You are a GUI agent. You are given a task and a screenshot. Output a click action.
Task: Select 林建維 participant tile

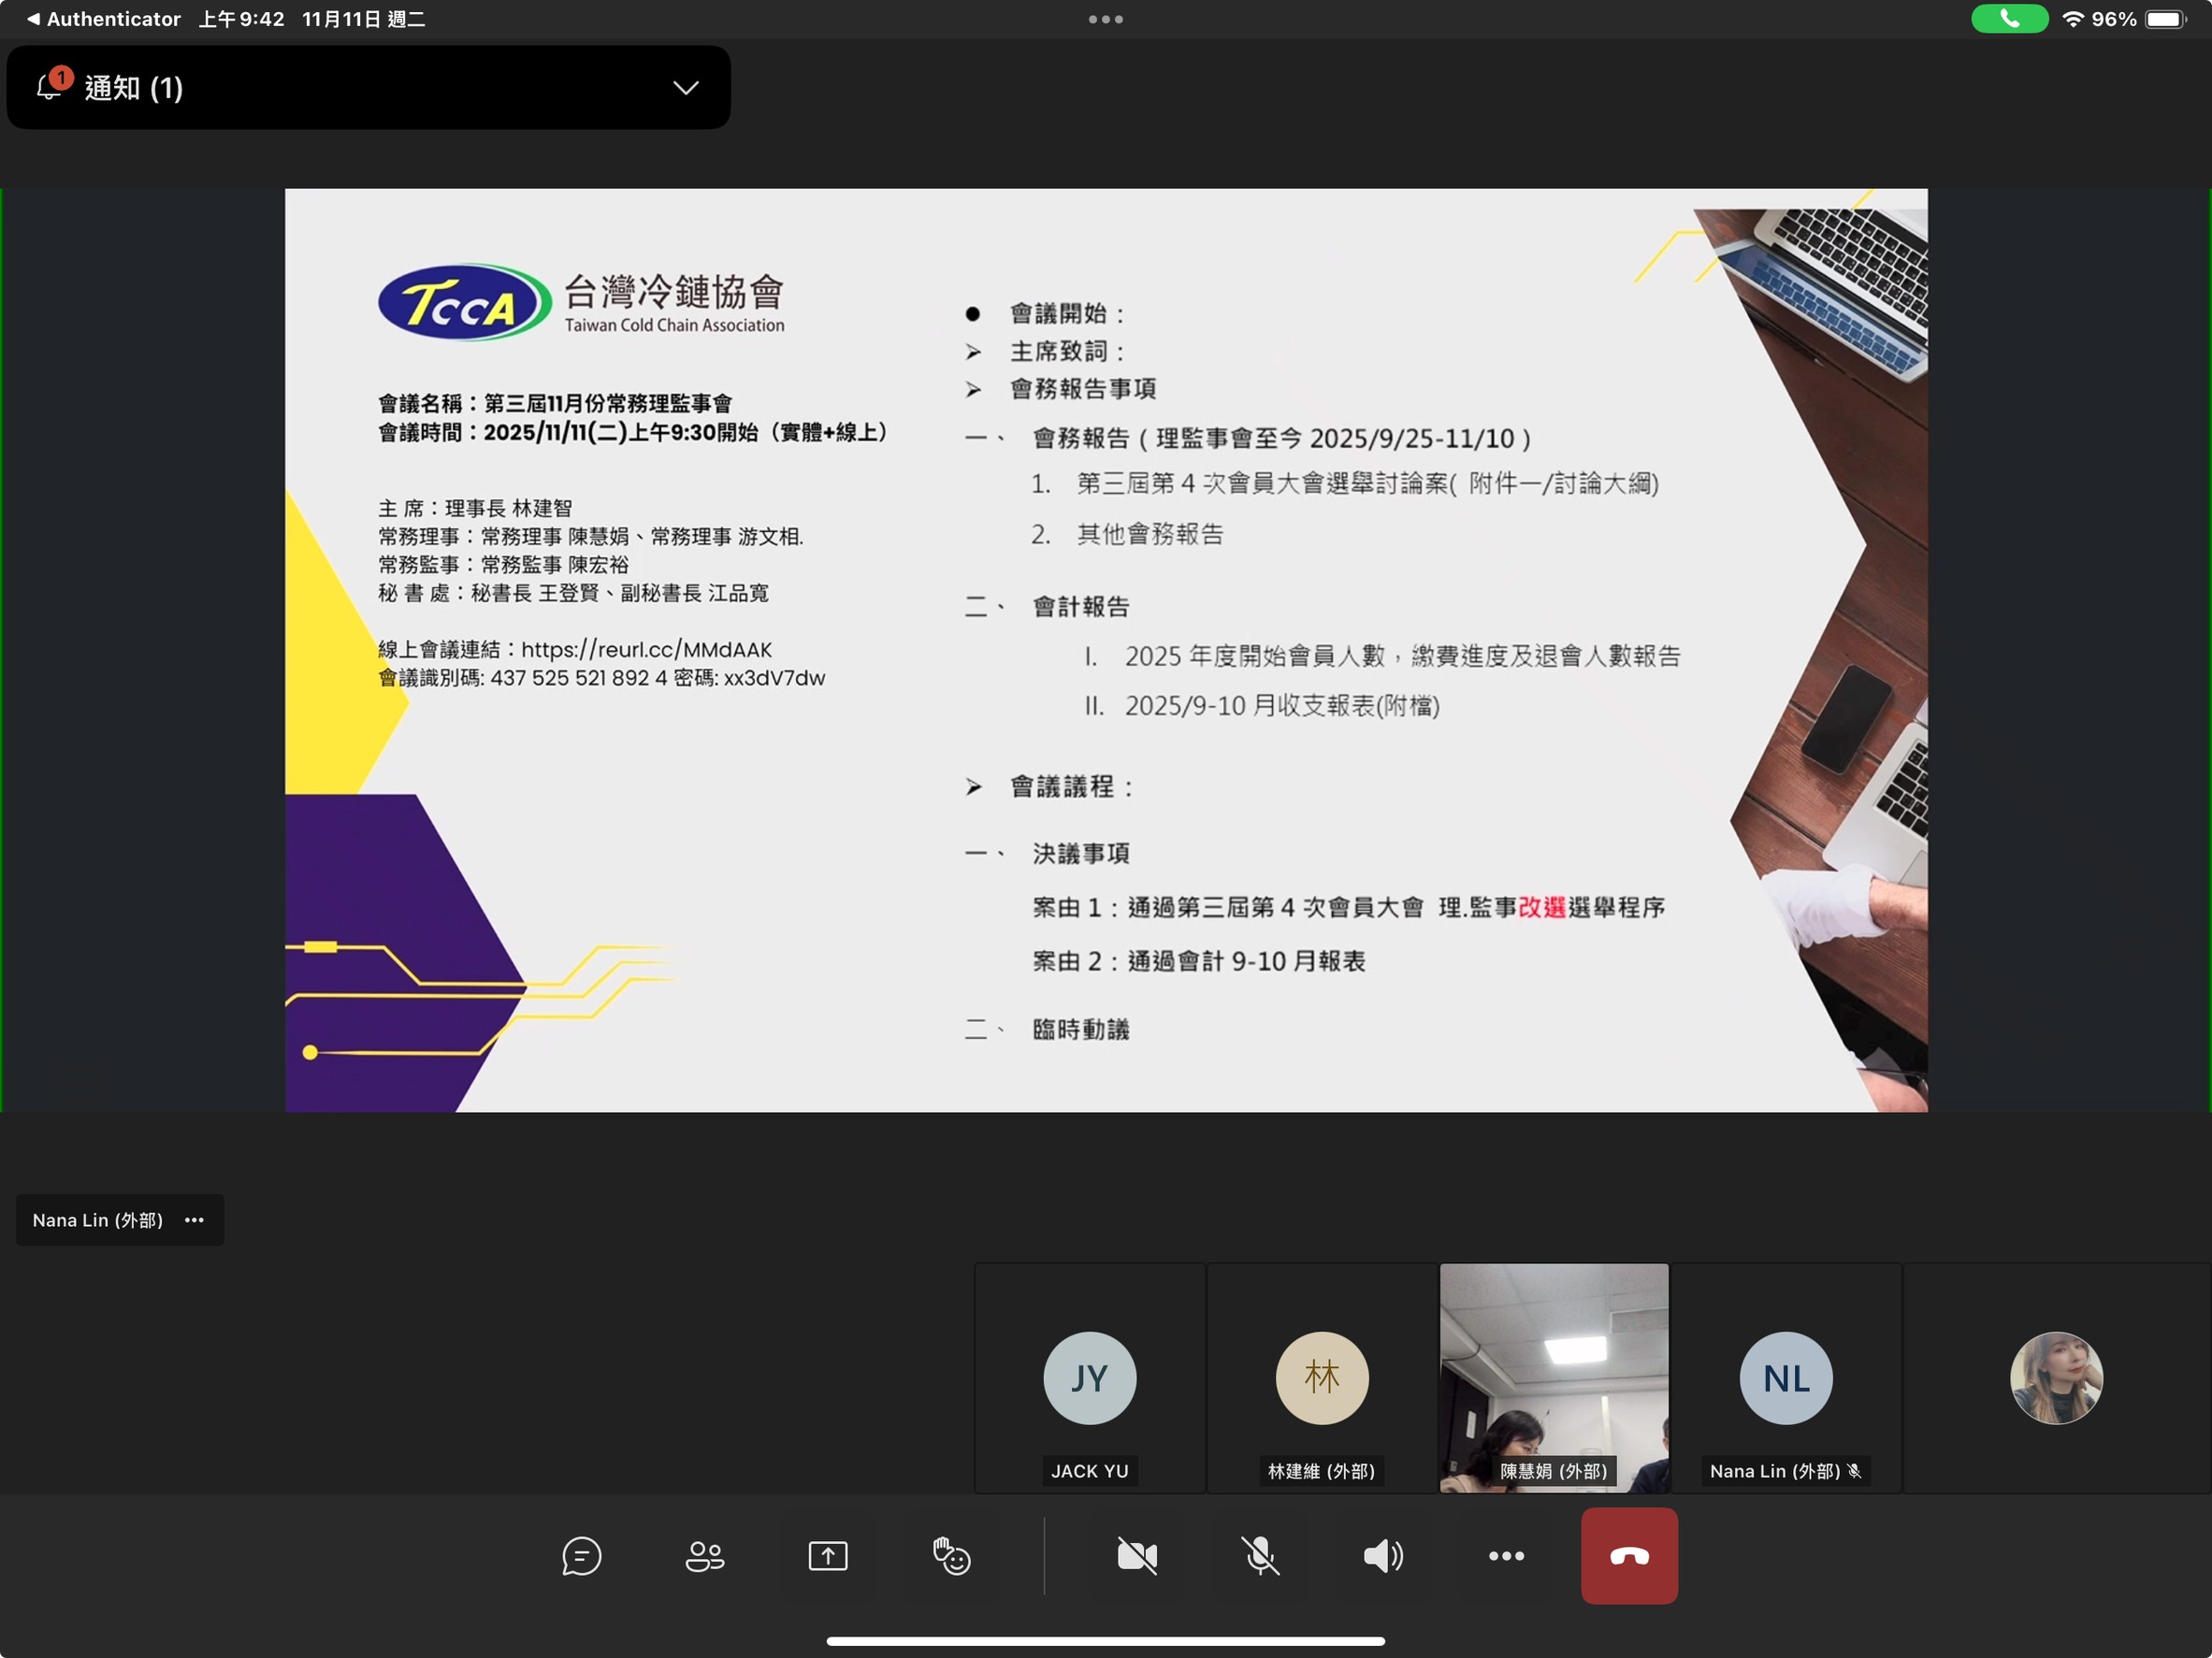[x=1322, y=1378]
